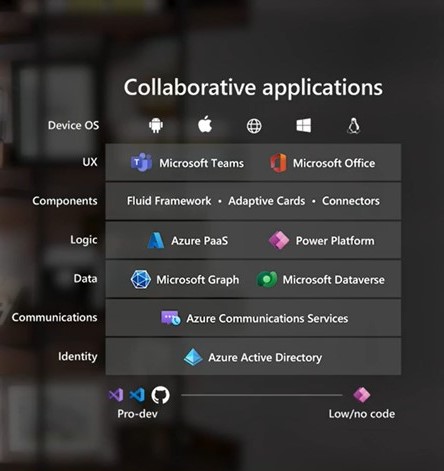Click the UX row label
Viewport: 444px width, 471px height.
(90, 162)
